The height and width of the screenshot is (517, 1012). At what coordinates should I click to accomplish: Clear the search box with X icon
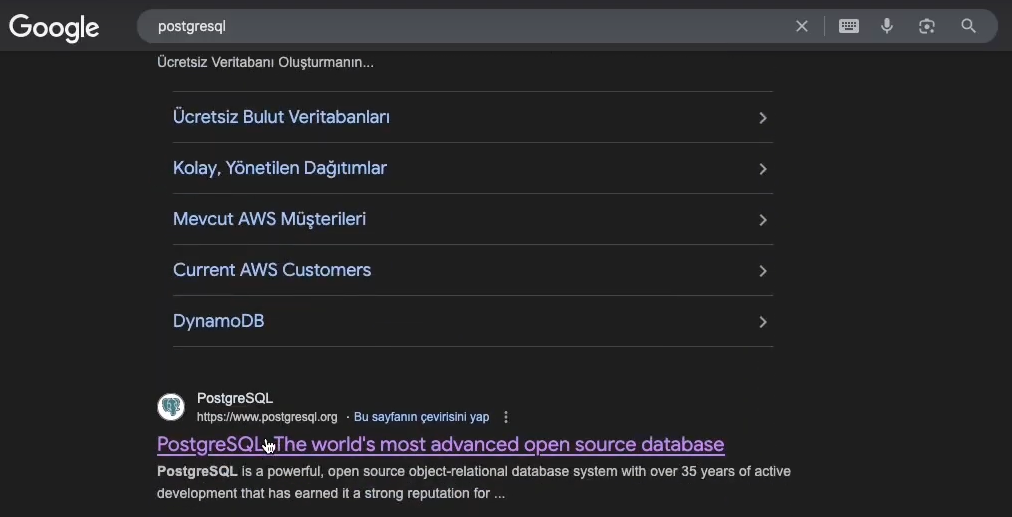[802, 26]
